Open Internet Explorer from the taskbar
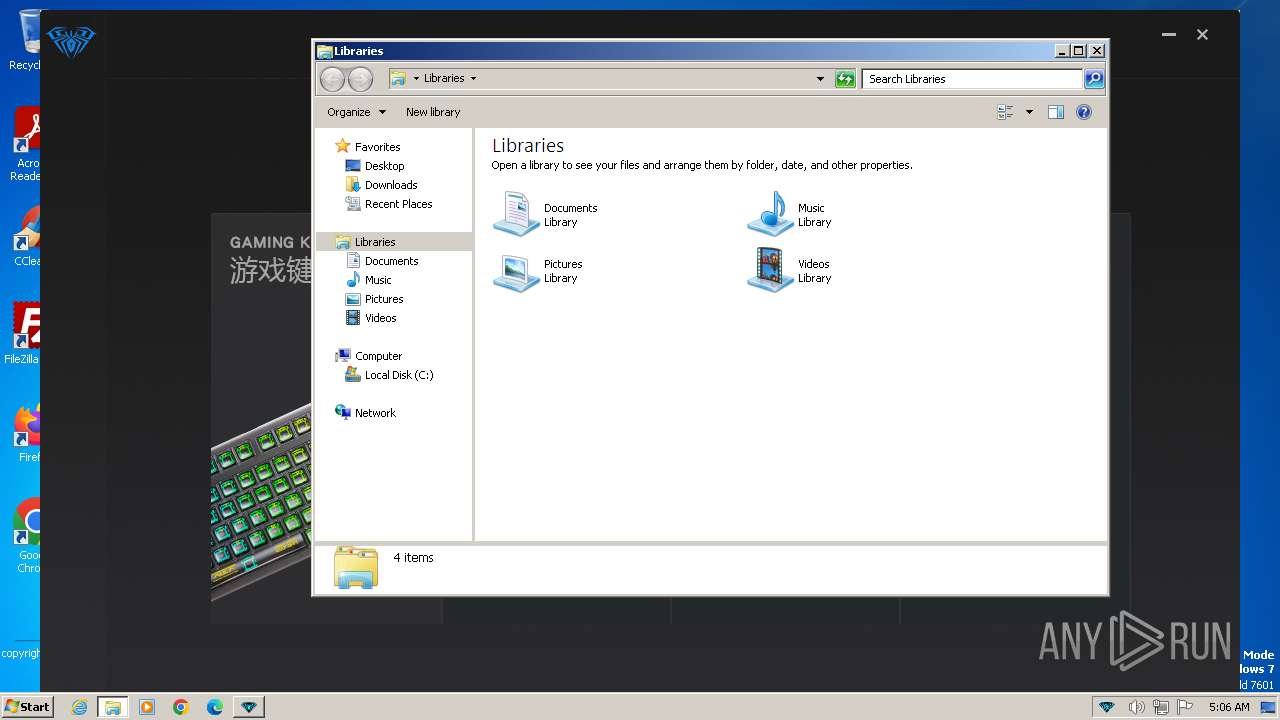 tap(79, 707)
